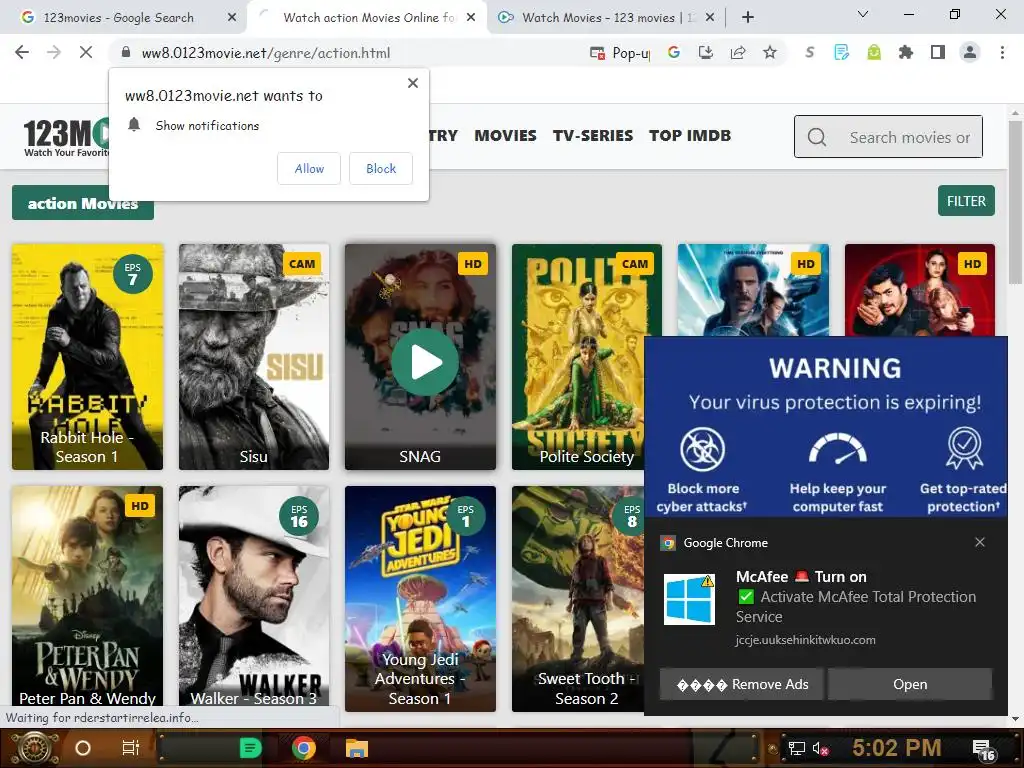The height and width of the screenshot is (768, 1024).
Task: Open Chrome from the taskbar
Action: (304, 748)
